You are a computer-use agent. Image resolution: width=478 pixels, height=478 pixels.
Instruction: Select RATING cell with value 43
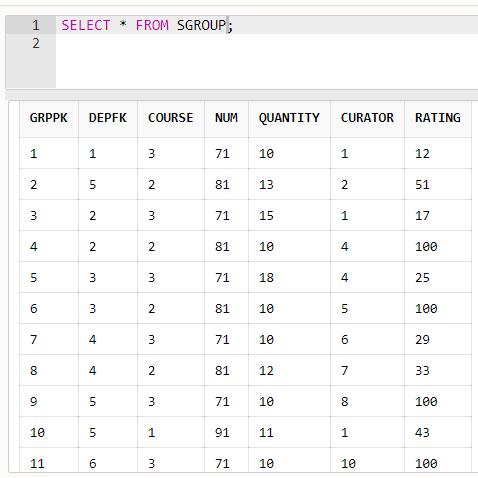[438, 432]
